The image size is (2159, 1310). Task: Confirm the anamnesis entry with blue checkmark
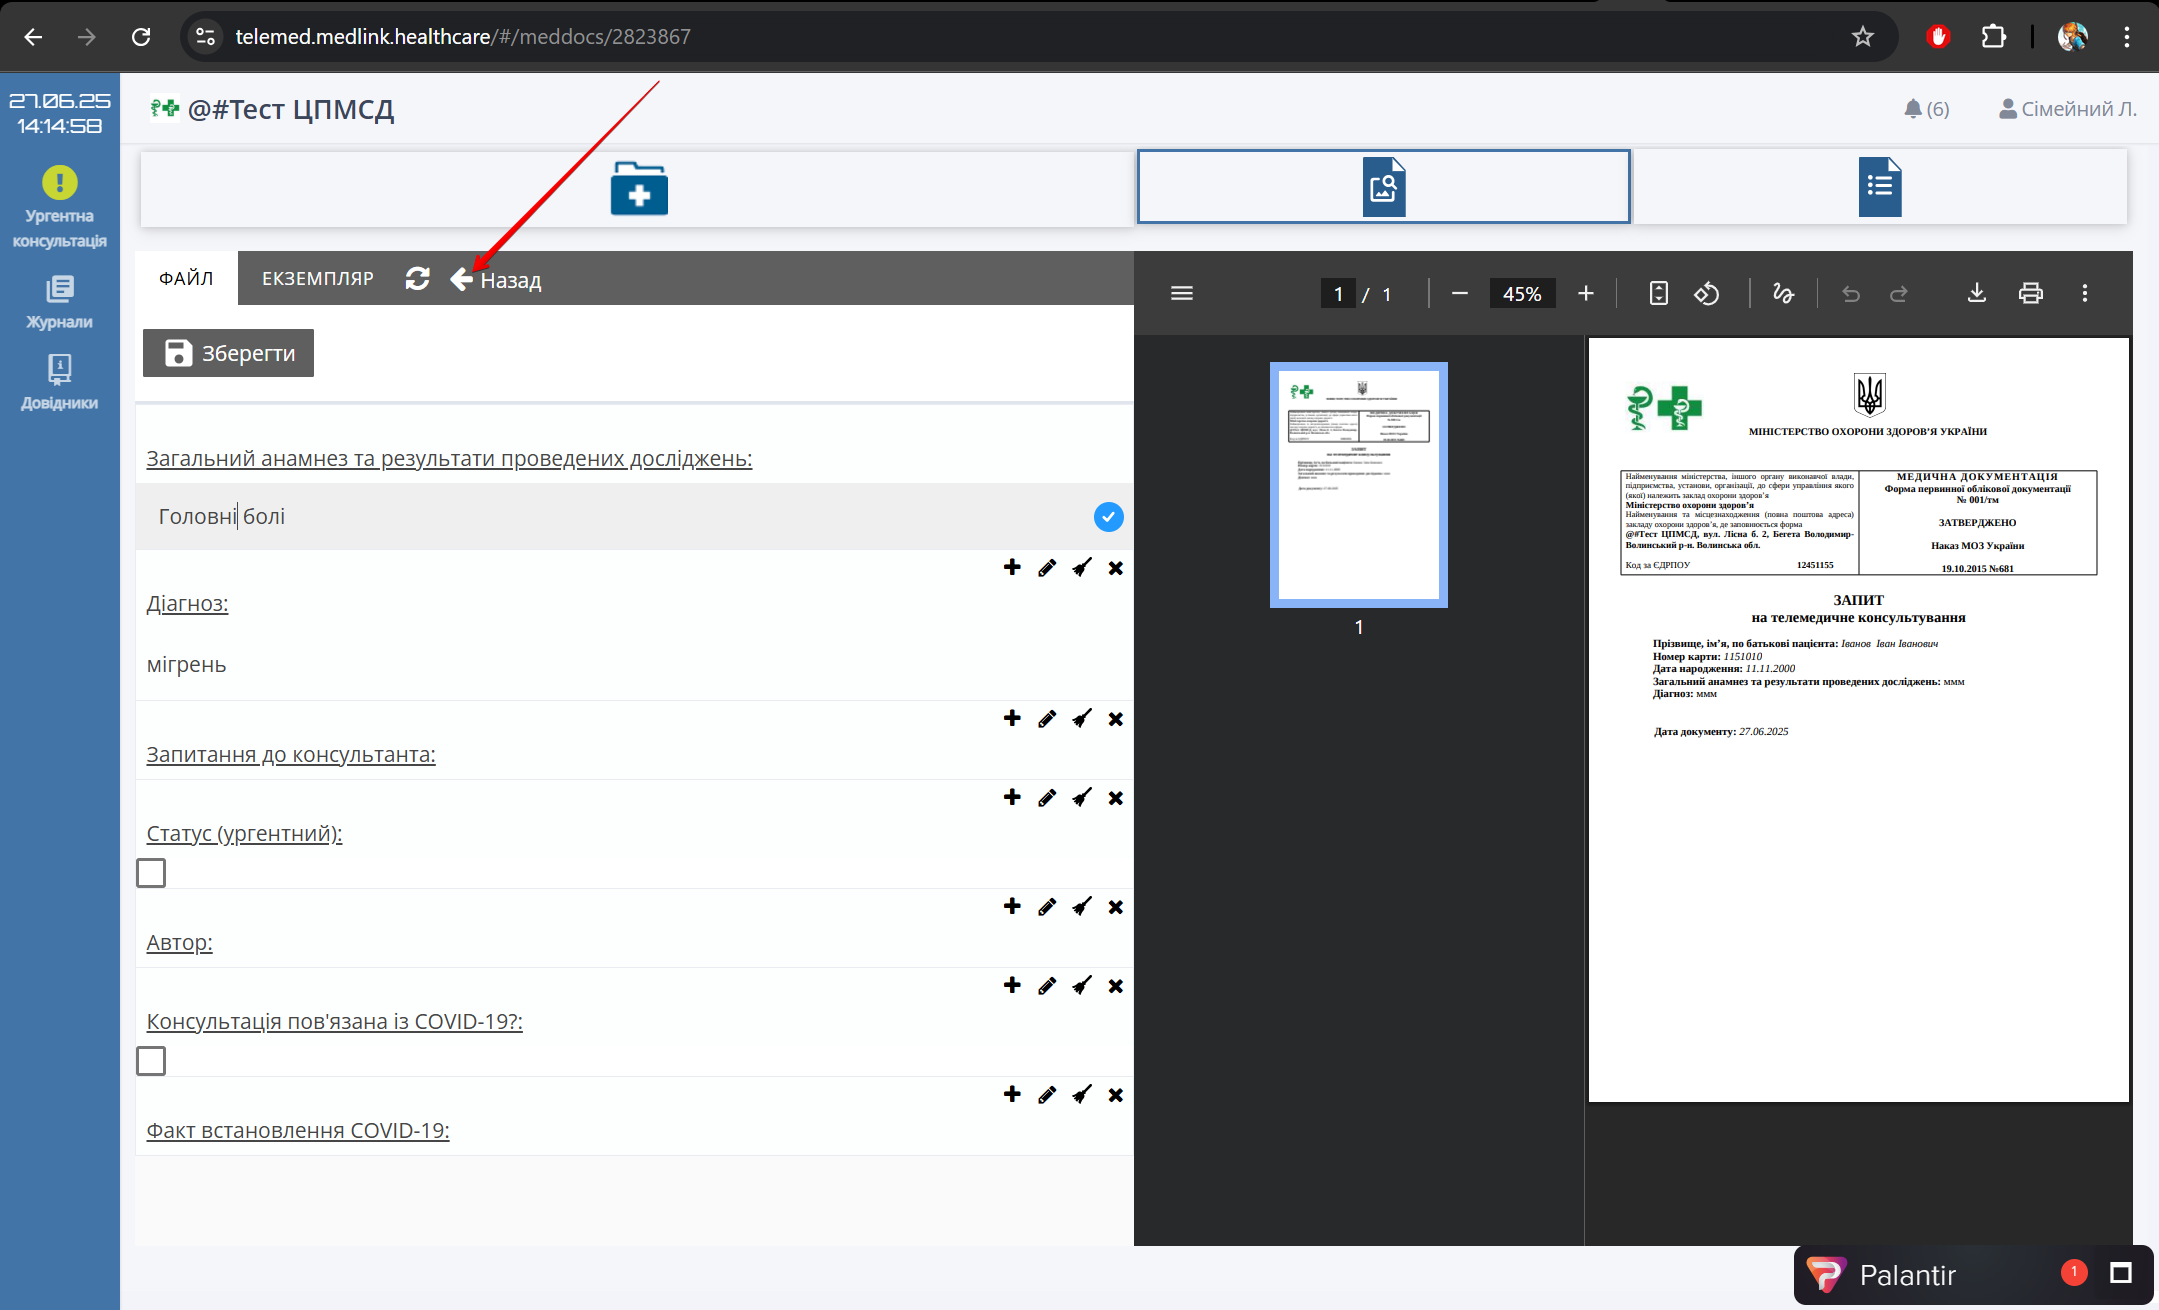(1108, 517)
